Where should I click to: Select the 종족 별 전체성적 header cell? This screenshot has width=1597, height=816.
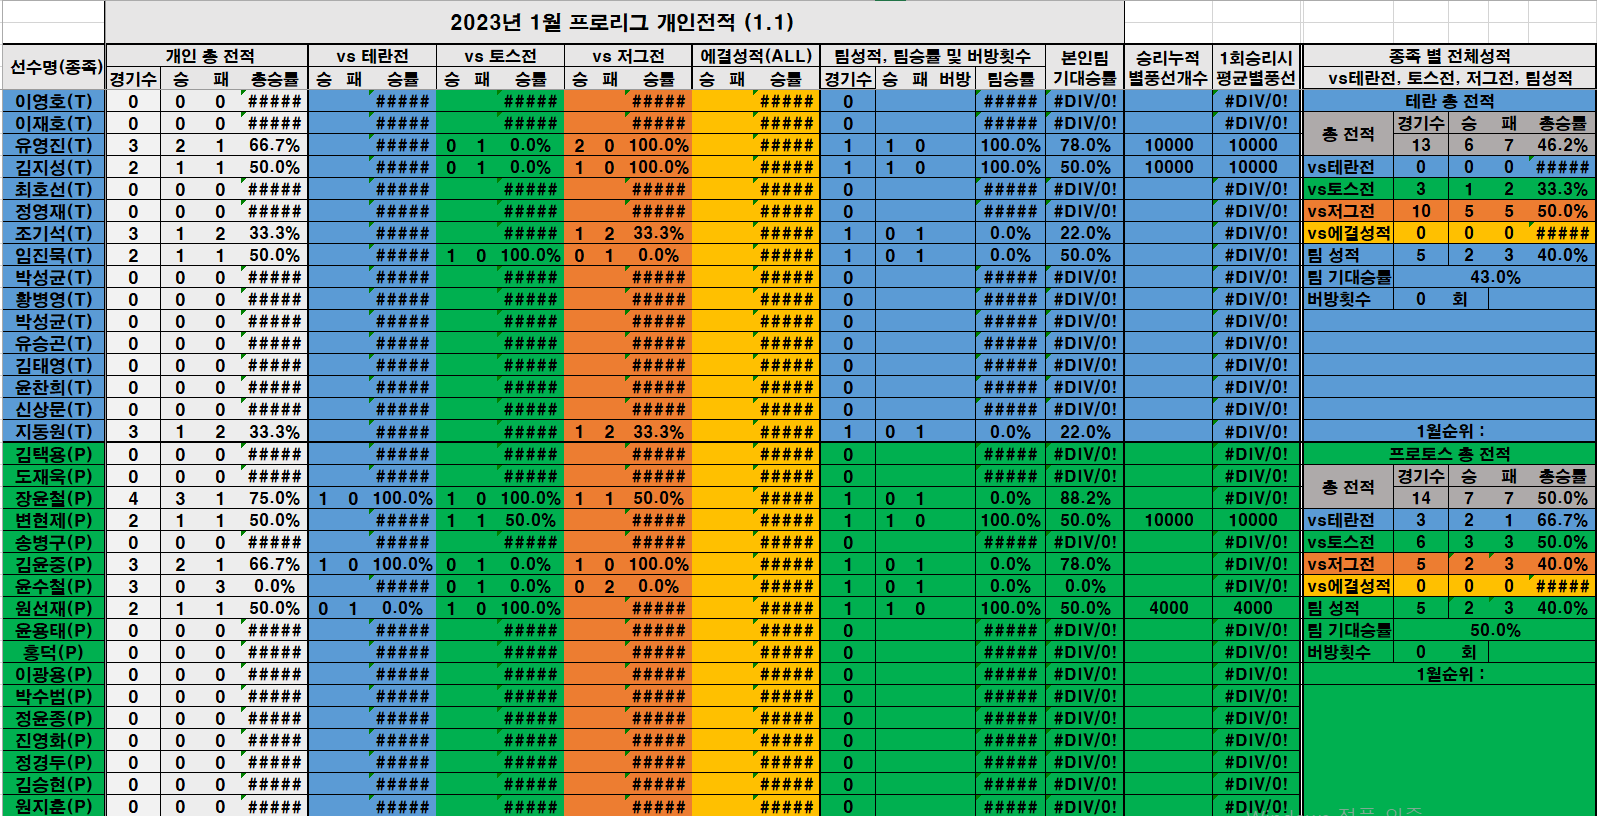click(1449, 56)
